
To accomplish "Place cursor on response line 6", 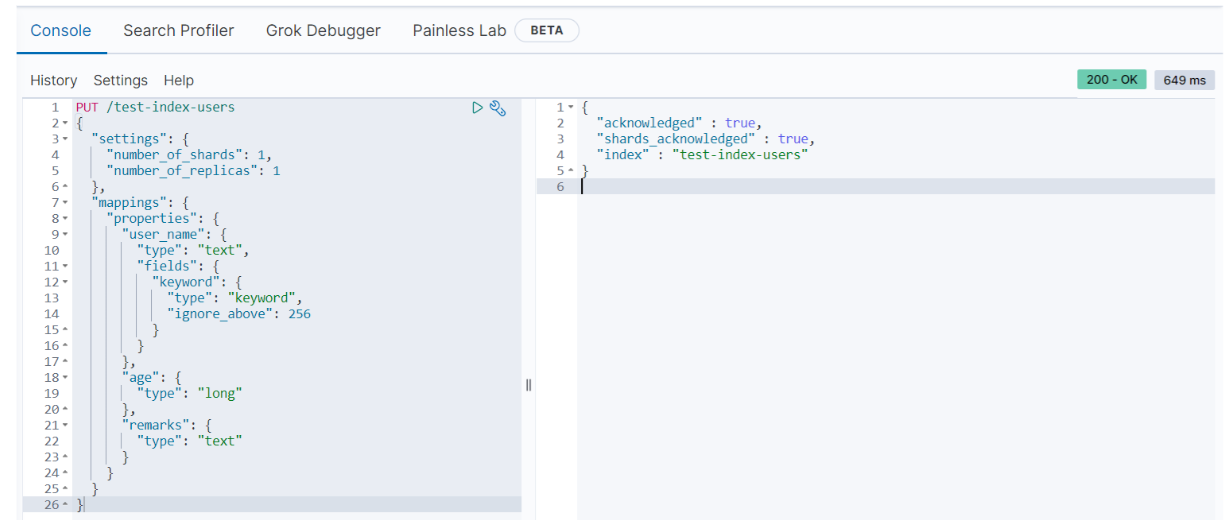I will pos(895,187).
